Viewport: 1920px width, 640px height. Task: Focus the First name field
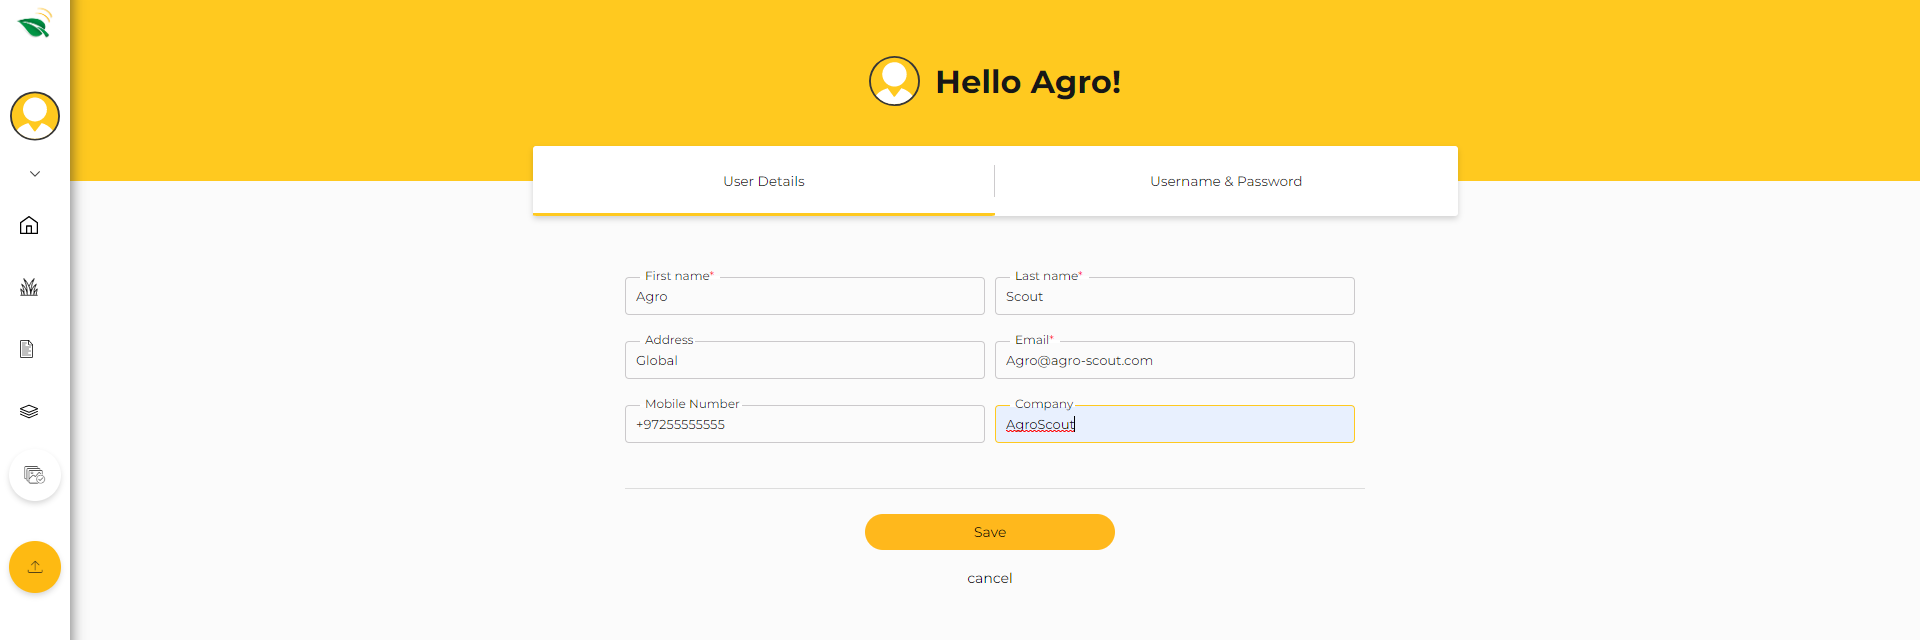pos(805,296)
